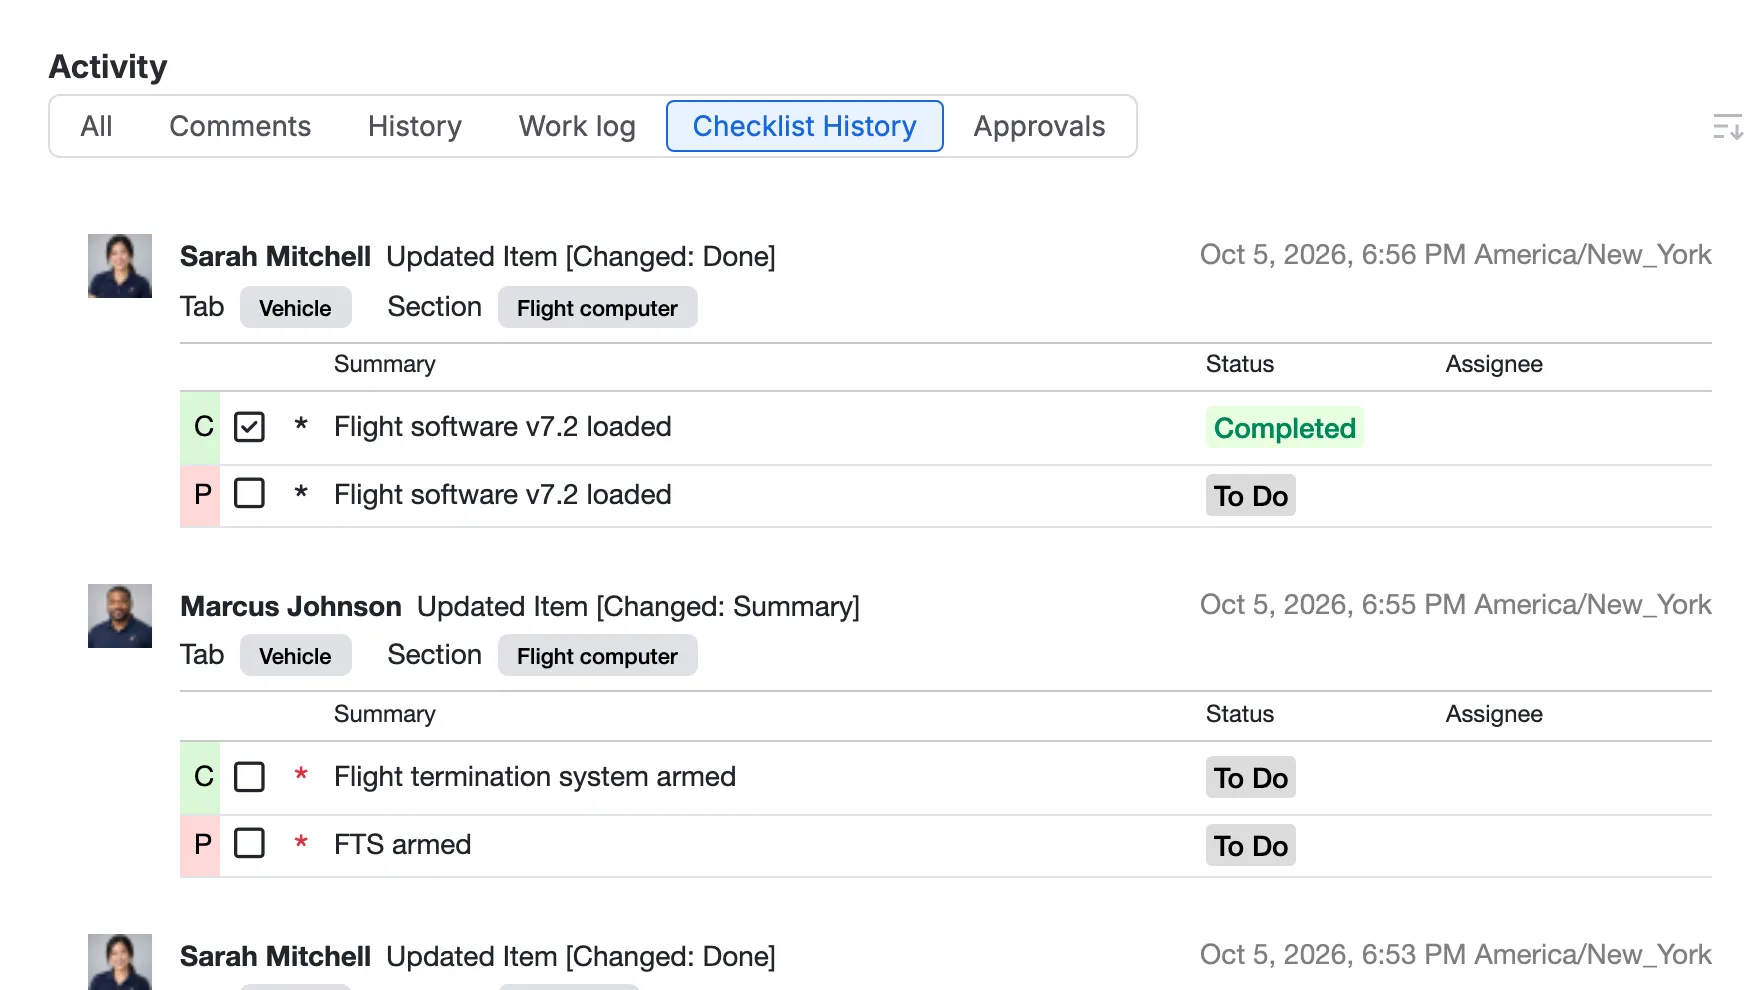Viewport: 1760px width, 990px height.
Task: Click the Completed status badge
Action: coord(1285,428)
